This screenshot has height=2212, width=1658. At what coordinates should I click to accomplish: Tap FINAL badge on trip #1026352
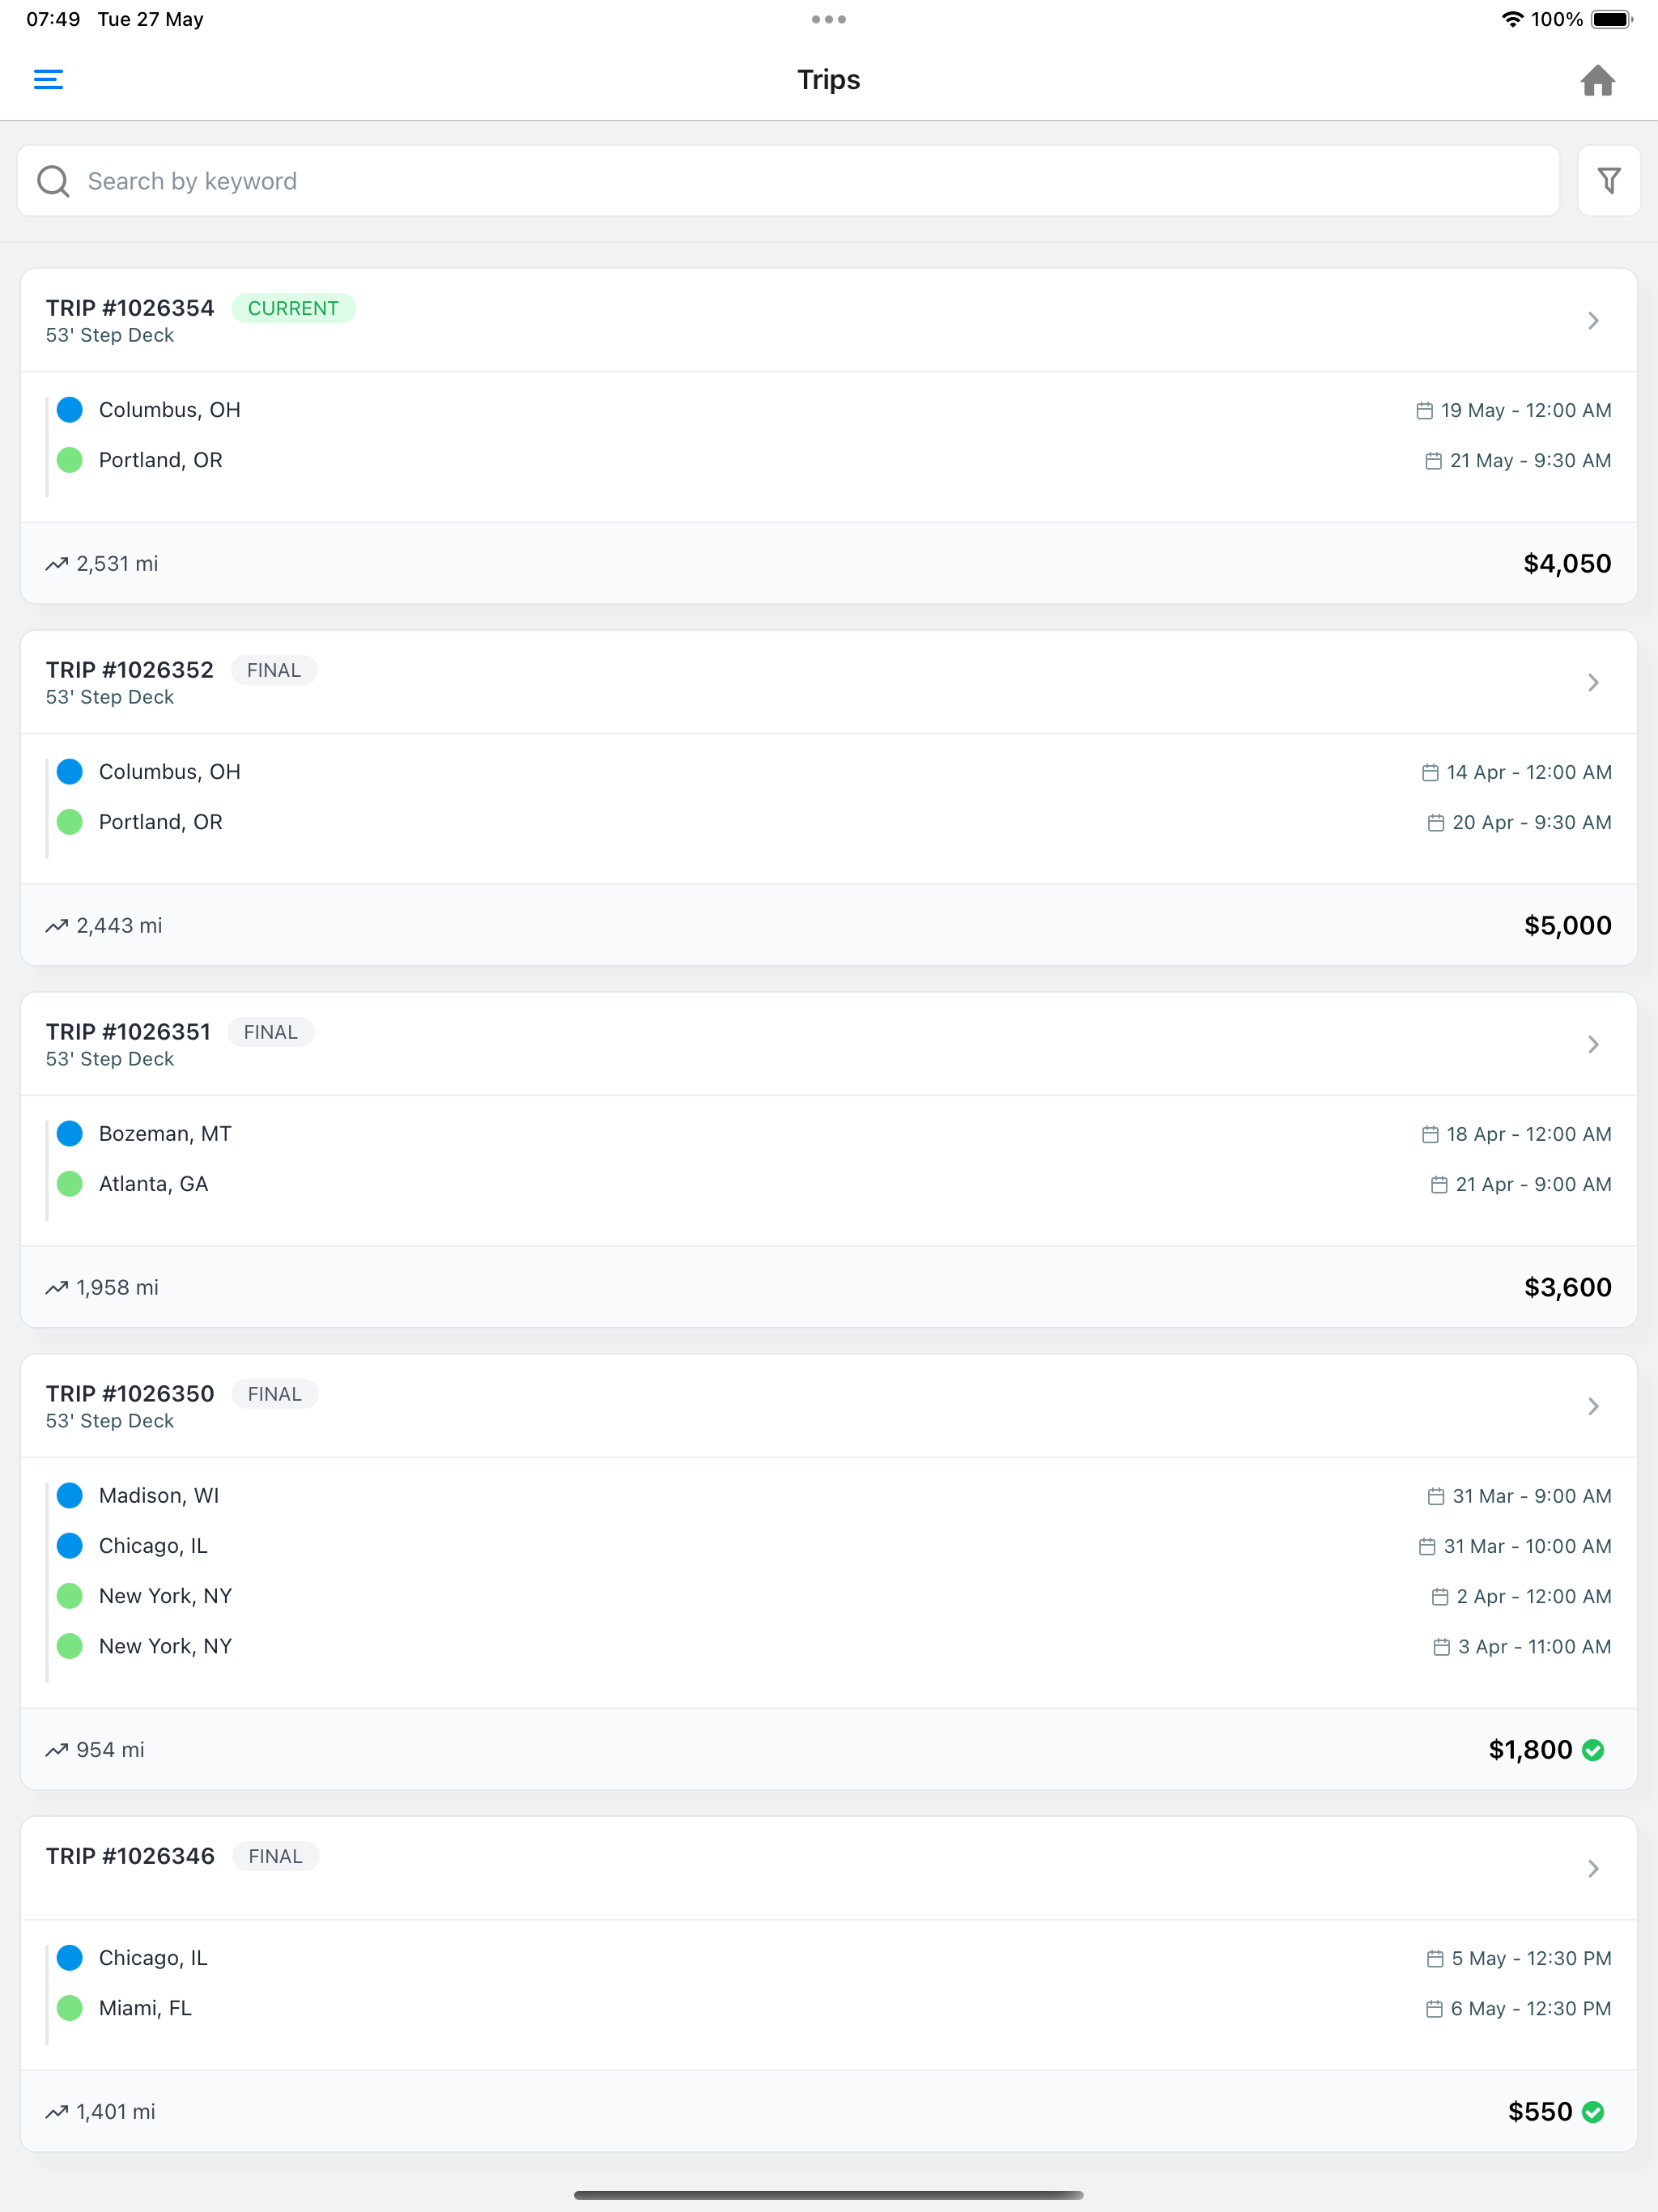click(274, 670)
